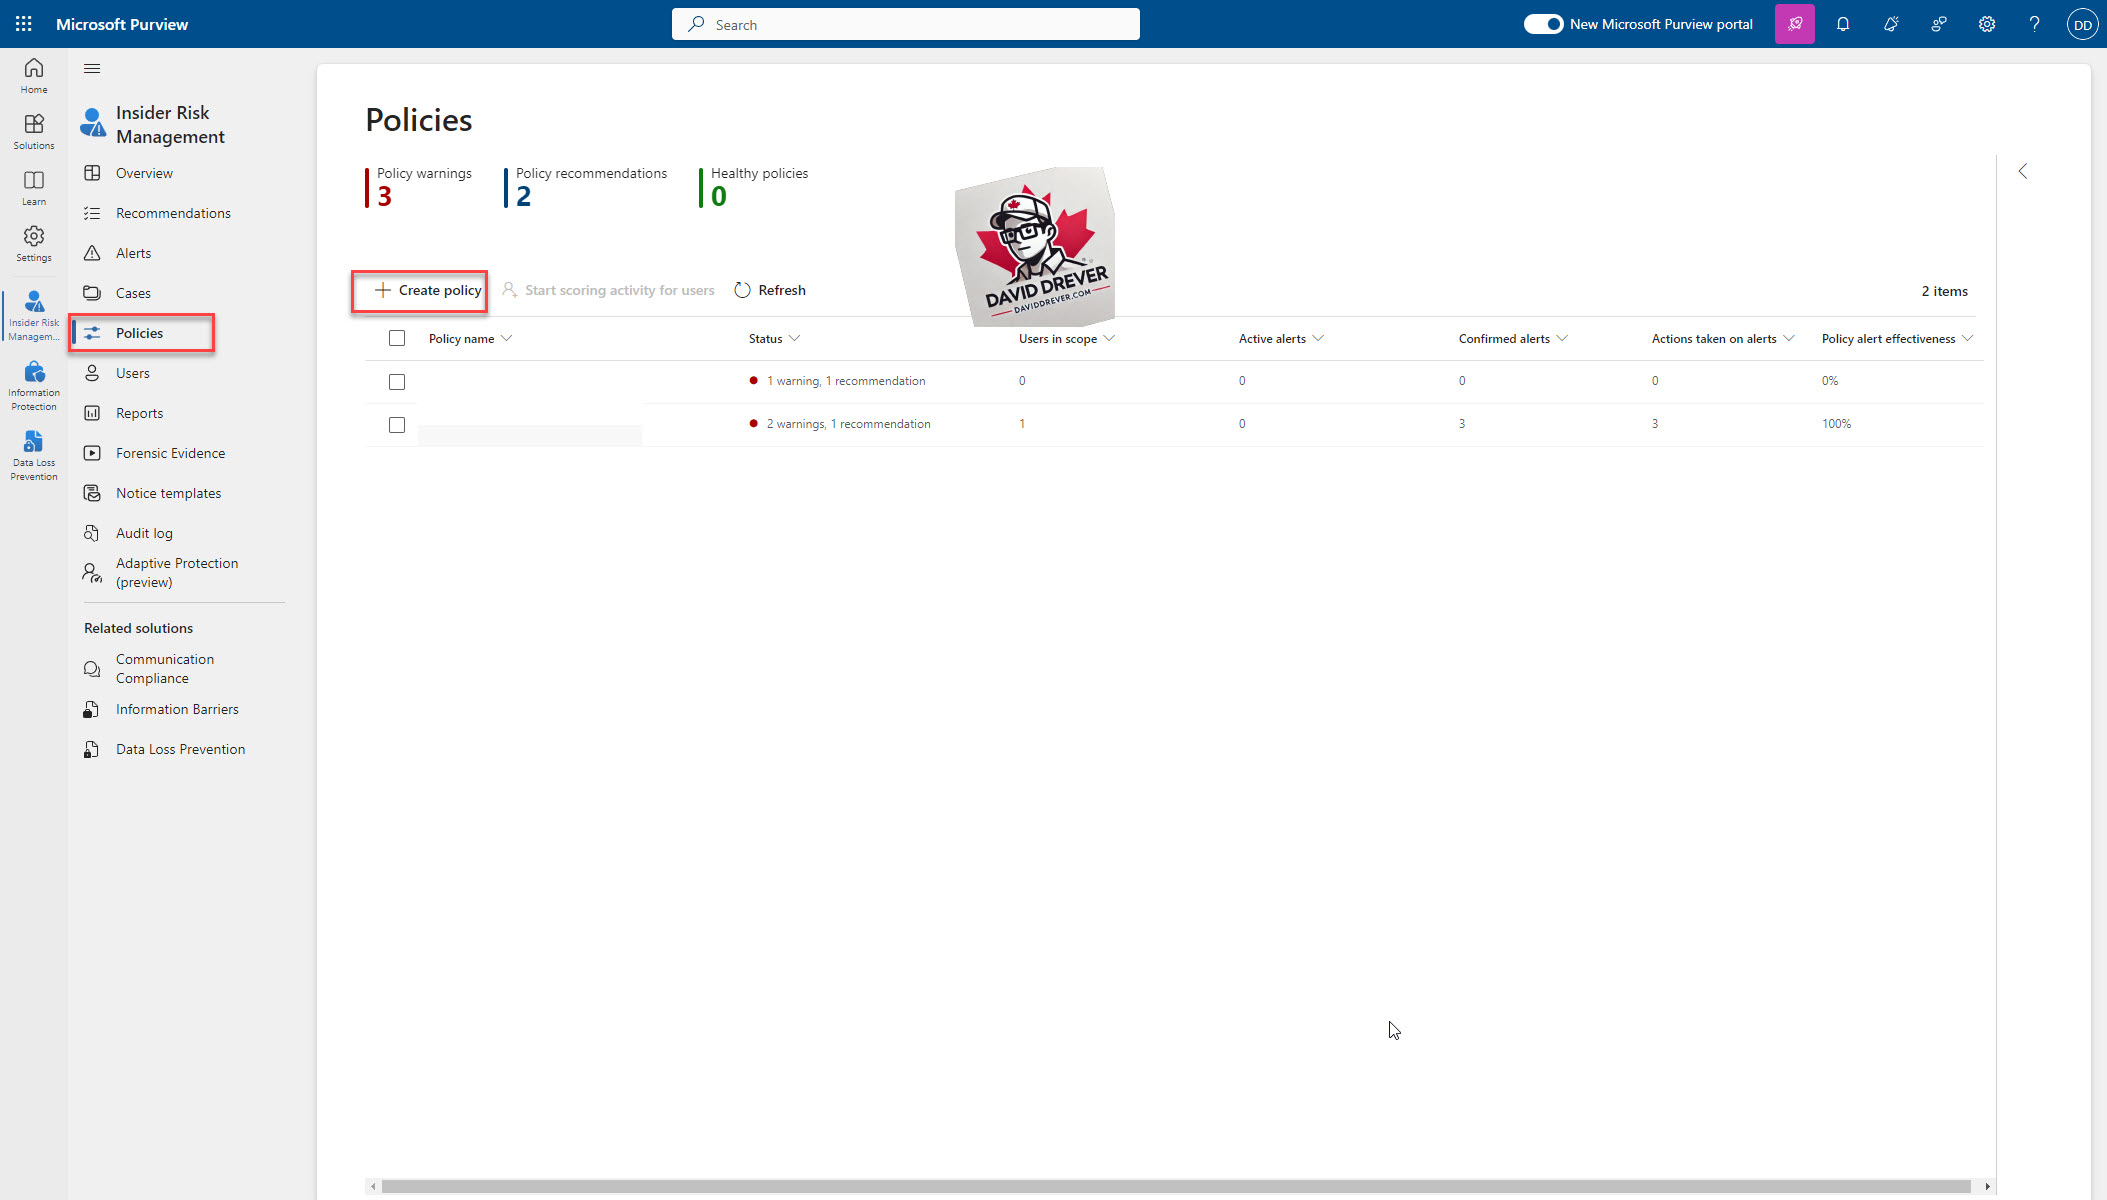
Task: Click the horizontal scrollbar track
Action: 1176,1186
